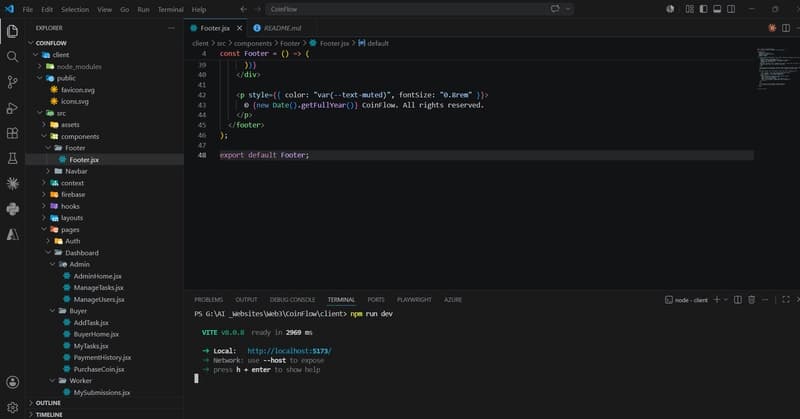This screenshot has height=419, width=800.
Task: Switch to the Ports panel tab
Action: [376, 300]
